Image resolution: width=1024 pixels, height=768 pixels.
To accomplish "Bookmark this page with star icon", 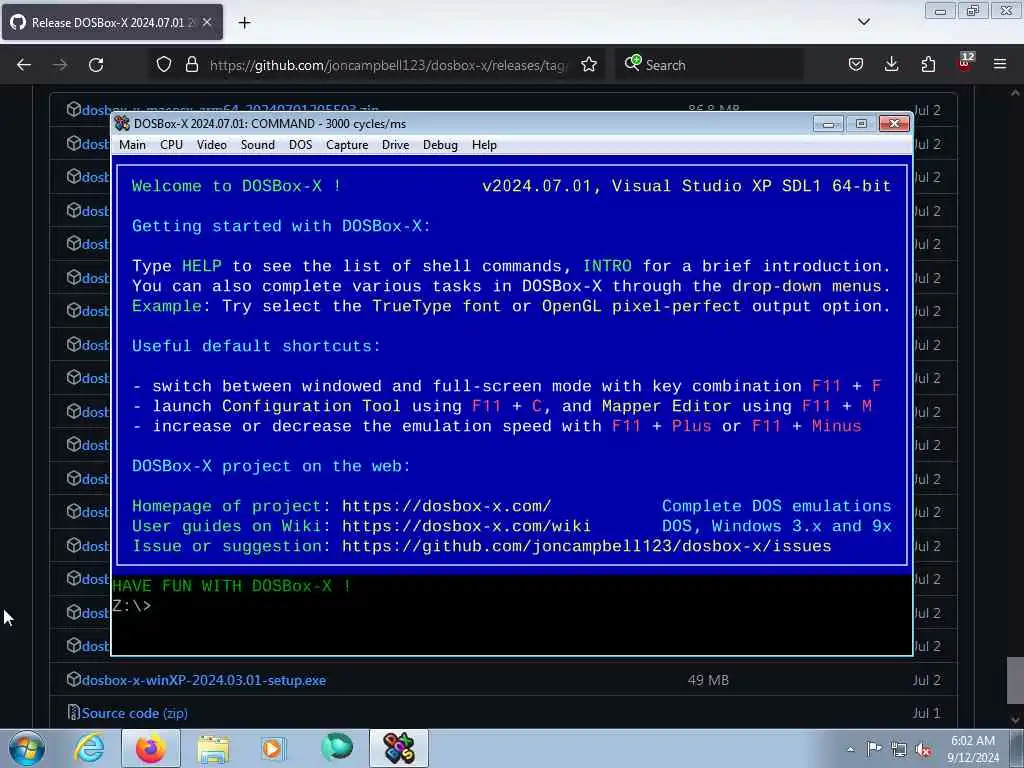I will 589,65.
